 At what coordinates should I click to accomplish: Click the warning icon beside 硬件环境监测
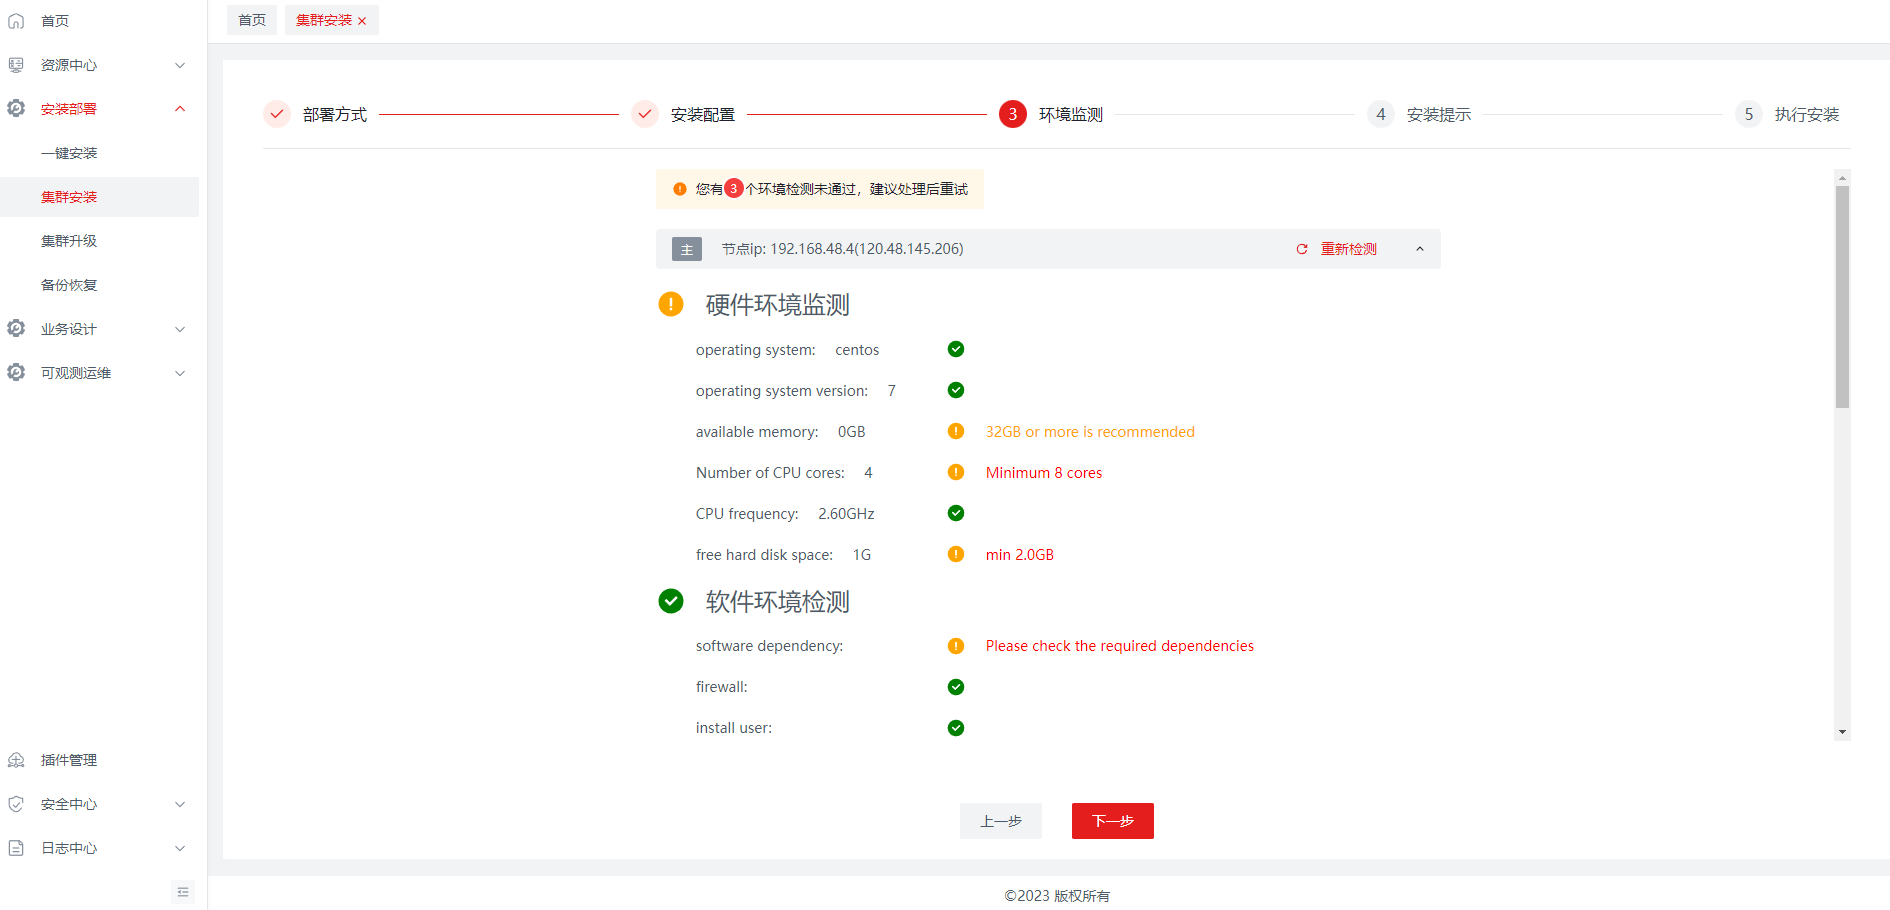point(671,304)
